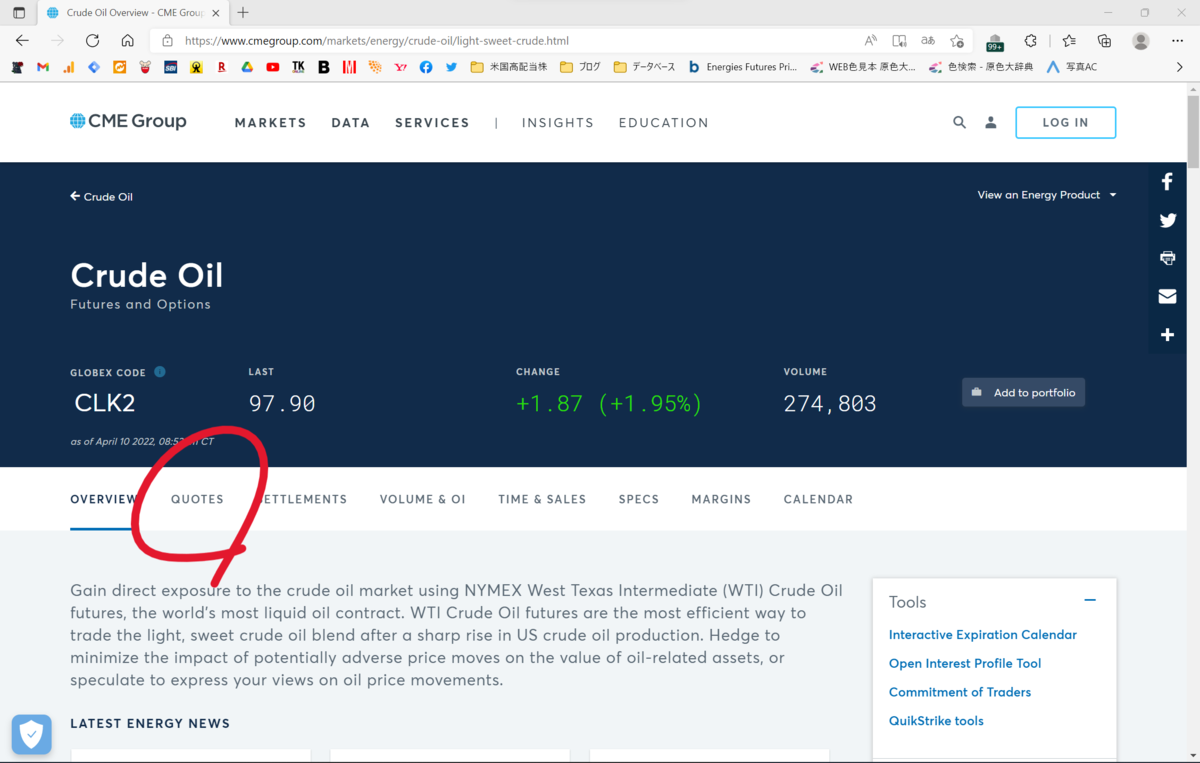Viewport: 1200px width, 763px height.
Task: Open the EDUCATION navigation menu
Action: pos(664,122)
